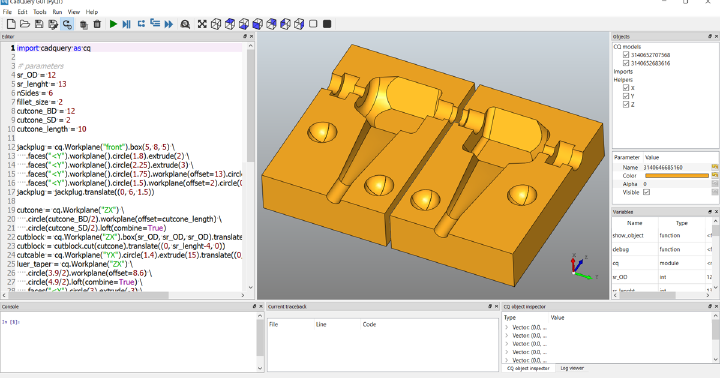Click the debugger Step in icon
The width and height of the screenshot is (720, 378).
coord(155,24)
